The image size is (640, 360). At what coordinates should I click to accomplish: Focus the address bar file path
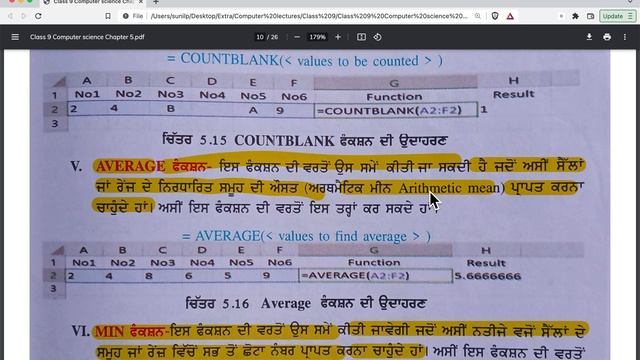point(309,16)
